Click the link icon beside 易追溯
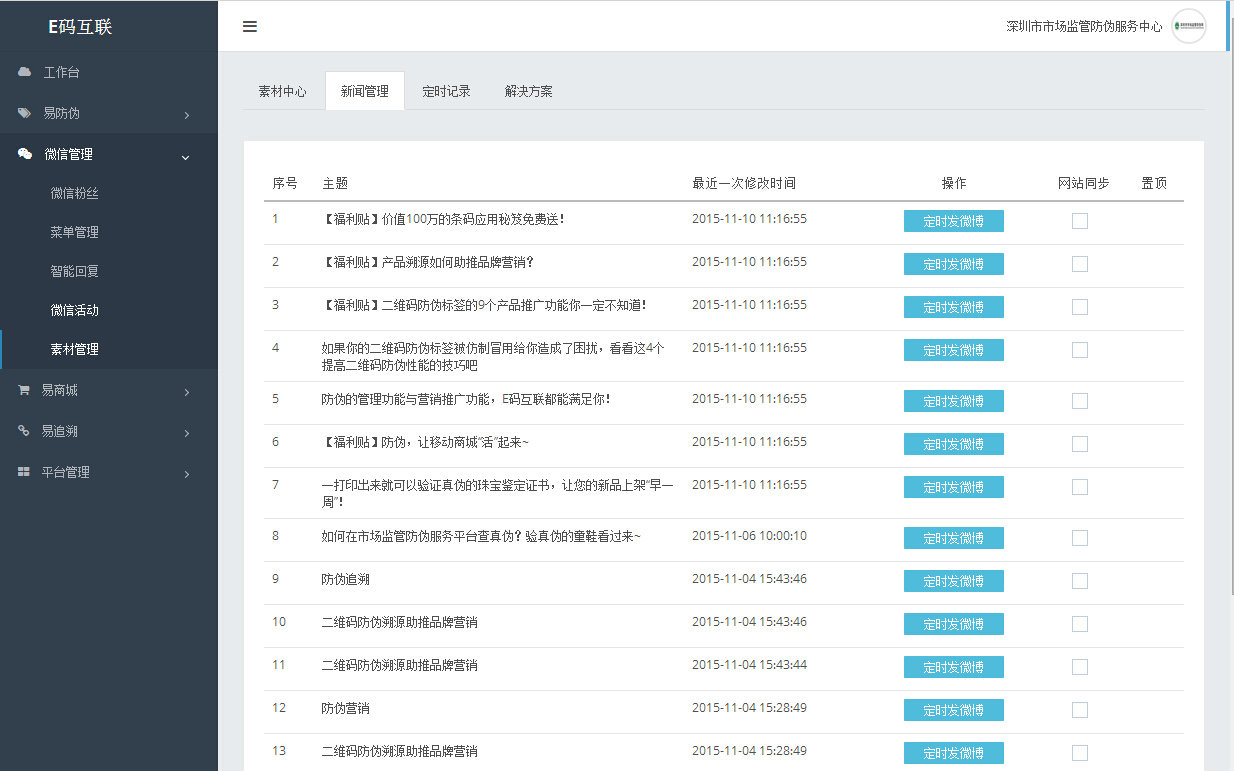Screen dimensions: 1234x771 (x=24, y=431)
